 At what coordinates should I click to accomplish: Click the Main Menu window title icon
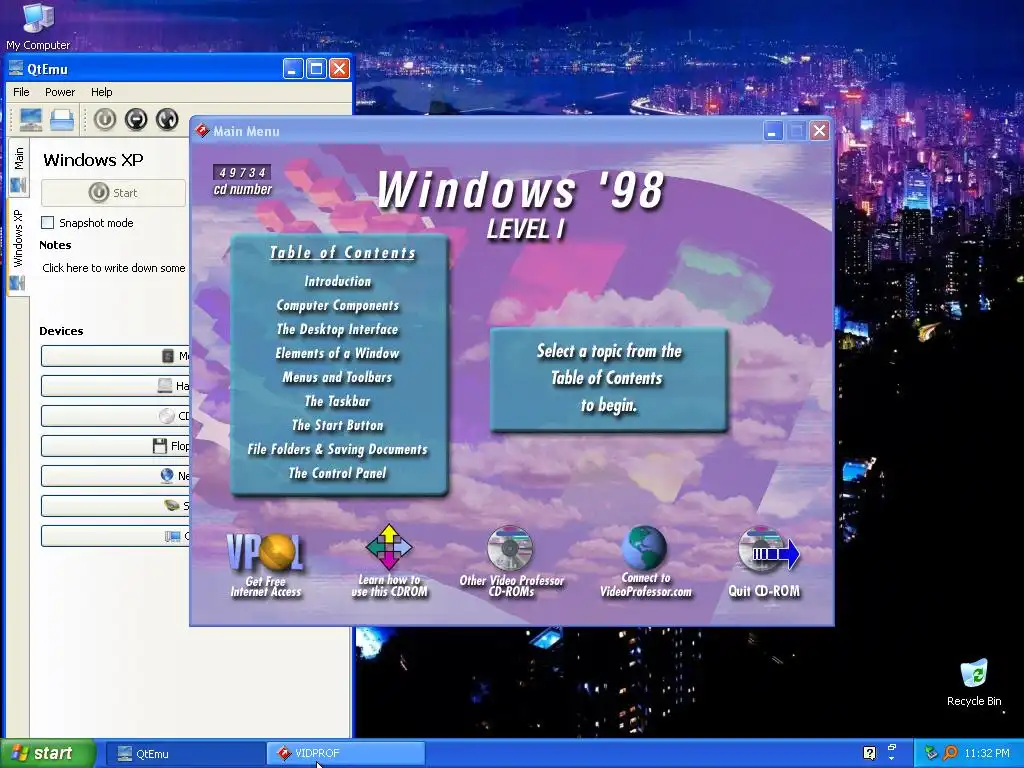pos(202,131)
